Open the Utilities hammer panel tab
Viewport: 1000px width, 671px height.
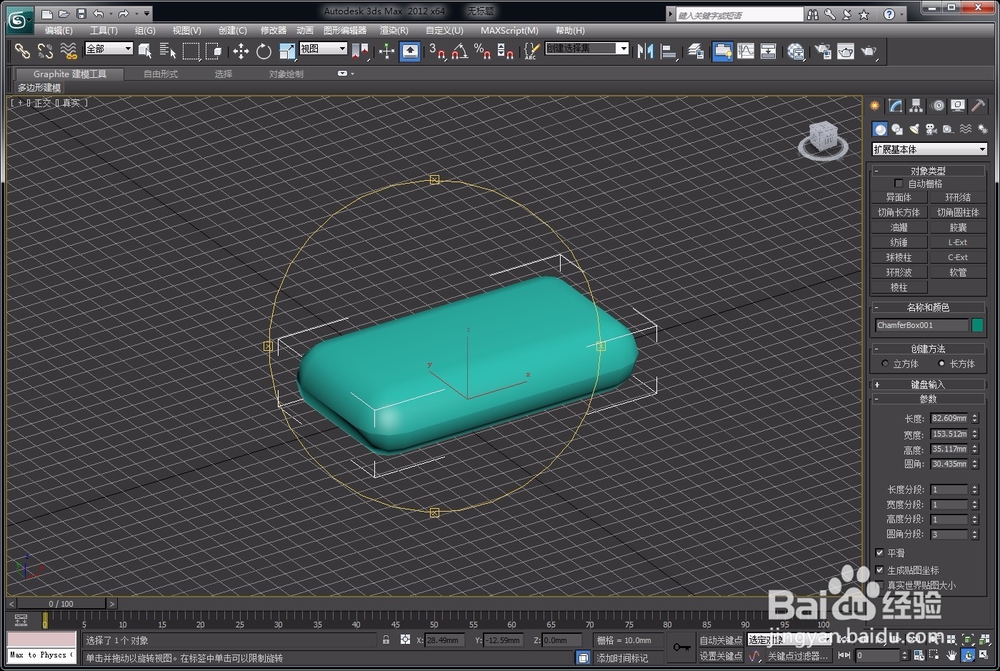978,106
